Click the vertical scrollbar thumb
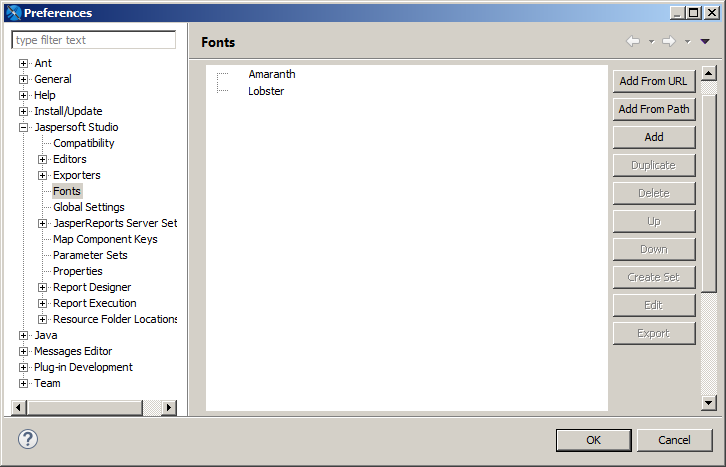Screen dimensions: 726x467 point(708,193)
